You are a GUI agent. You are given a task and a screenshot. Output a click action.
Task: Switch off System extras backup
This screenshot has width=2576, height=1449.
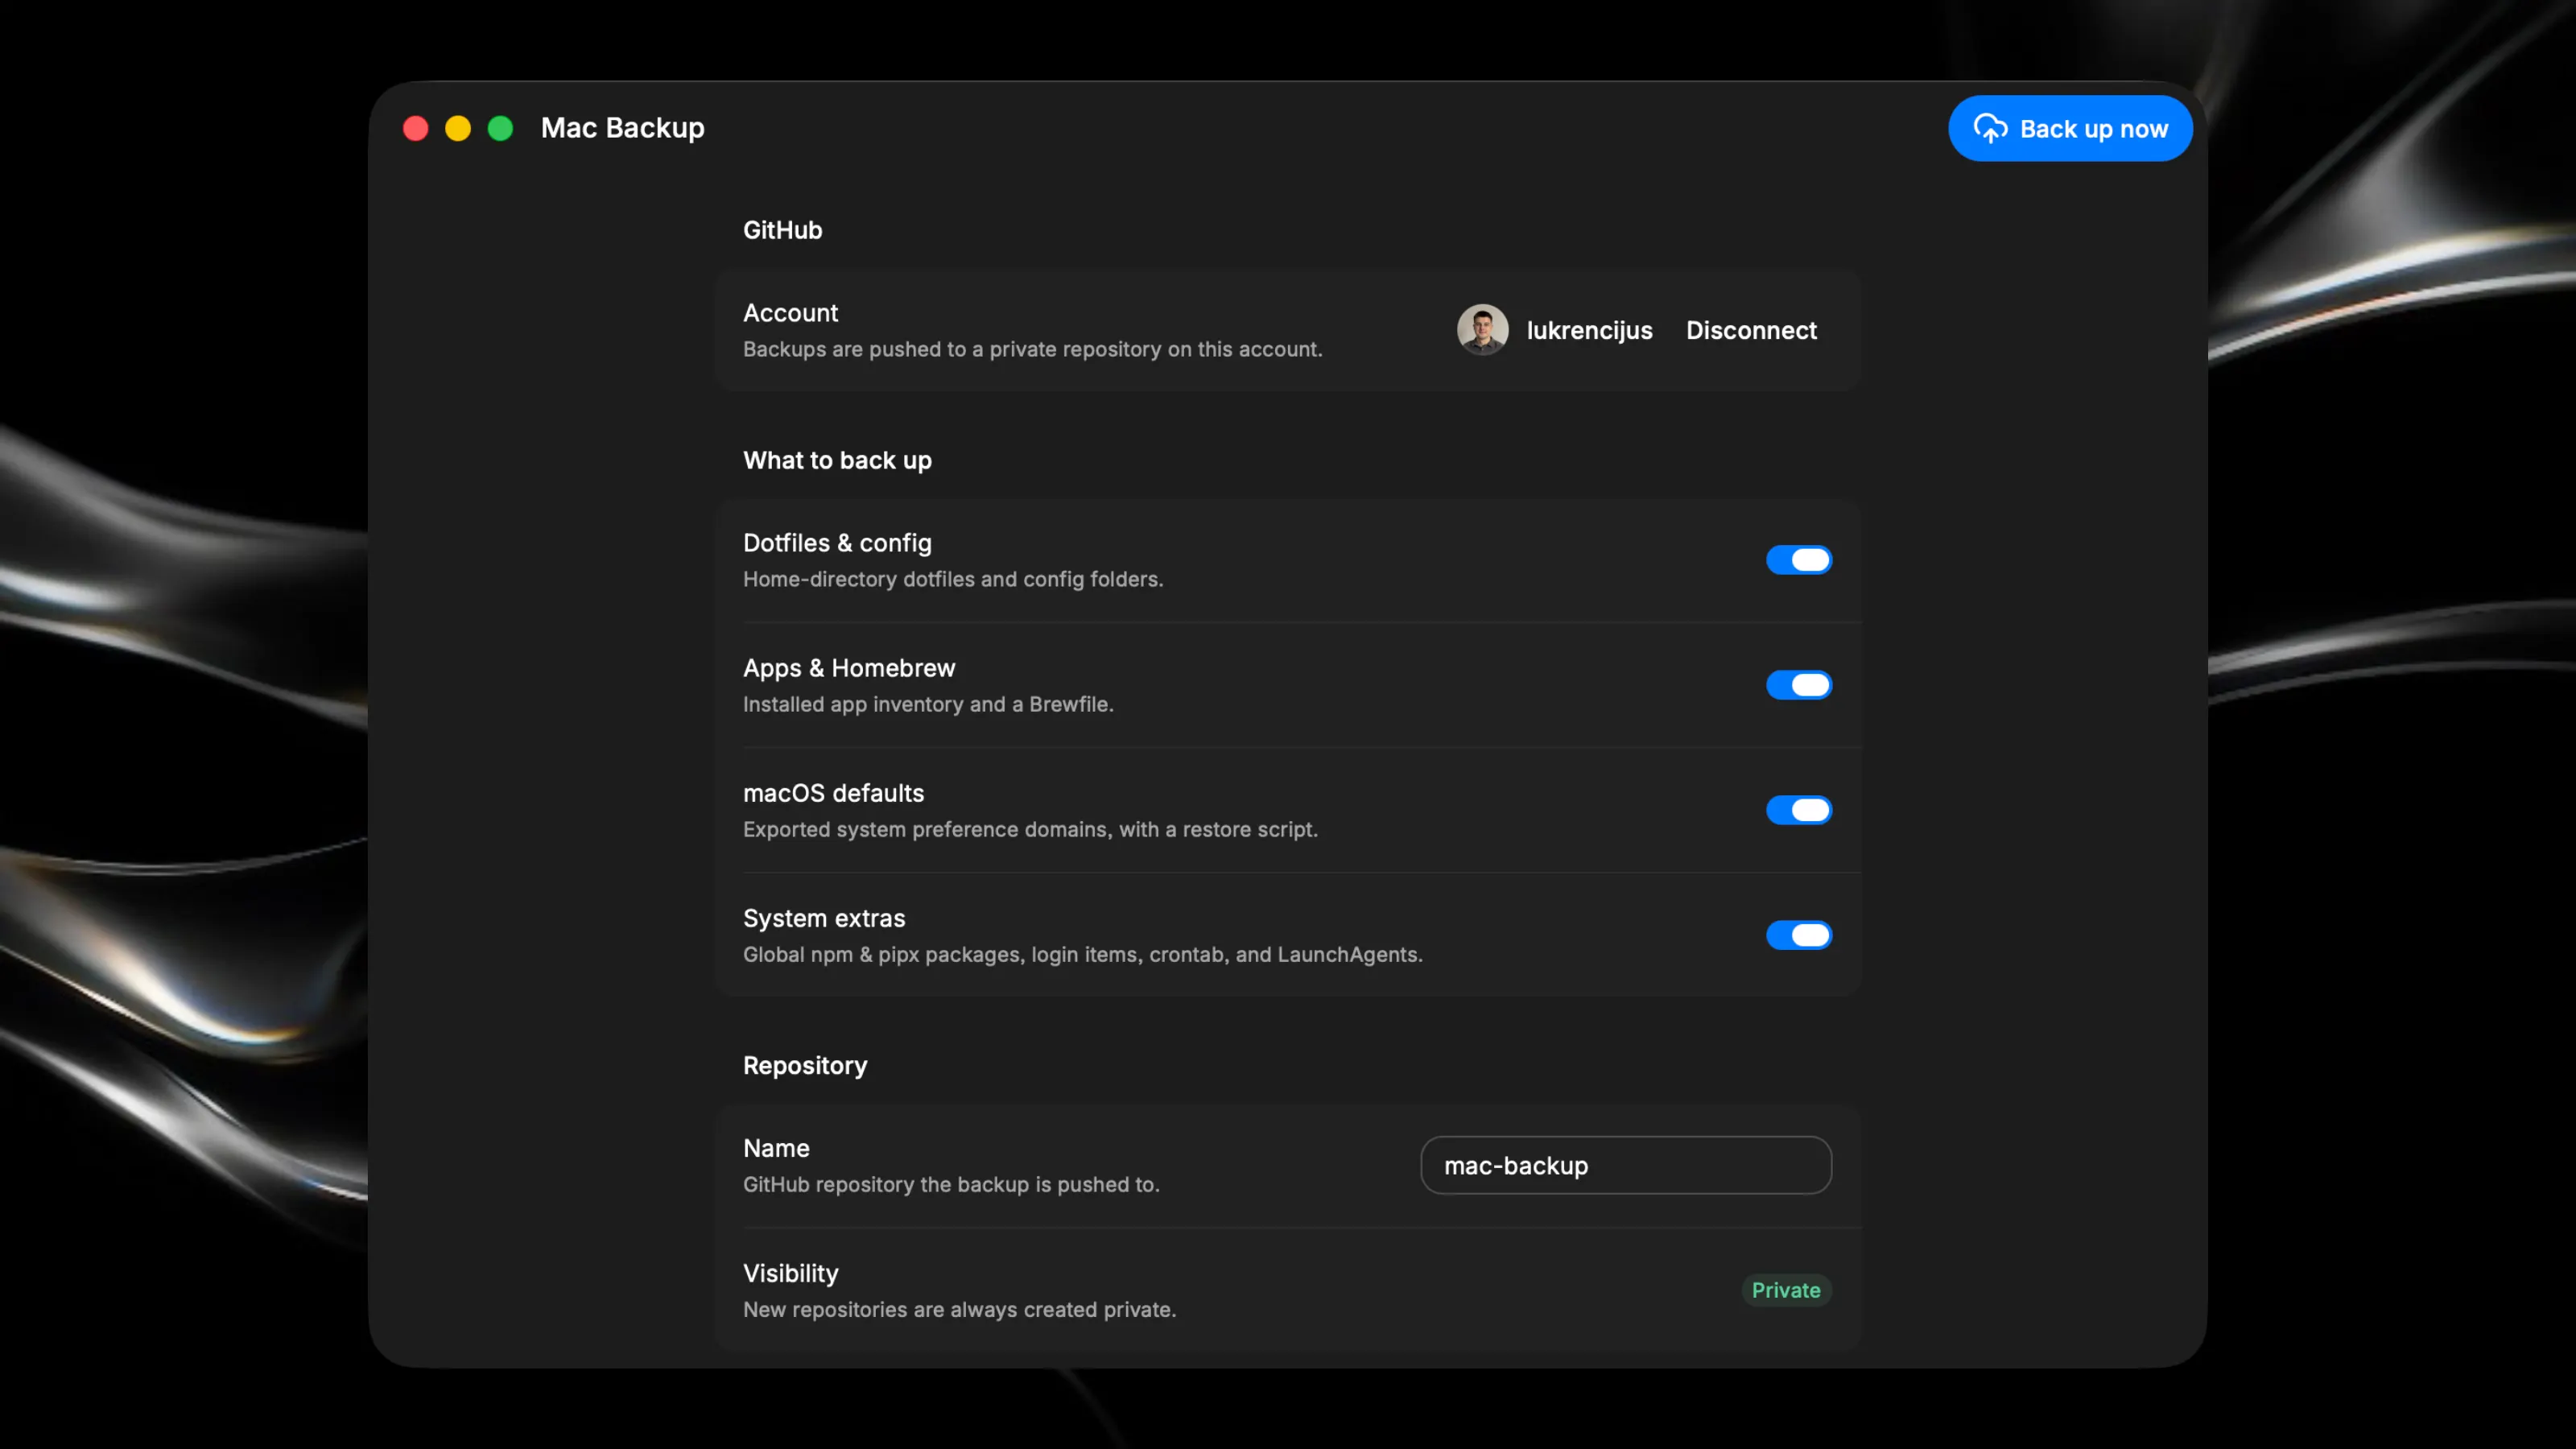(1798, 935)
